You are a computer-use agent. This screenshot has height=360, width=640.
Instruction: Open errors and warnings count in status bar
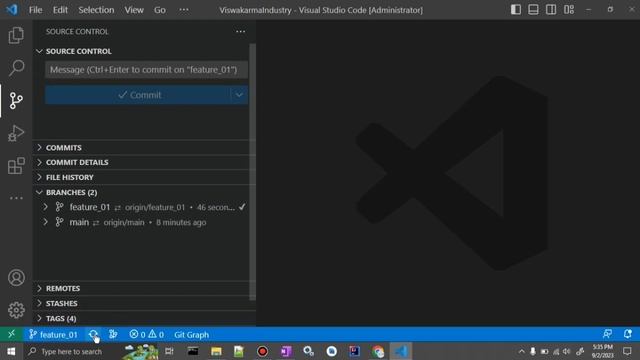pyautogui.click(x=147, y=335)
